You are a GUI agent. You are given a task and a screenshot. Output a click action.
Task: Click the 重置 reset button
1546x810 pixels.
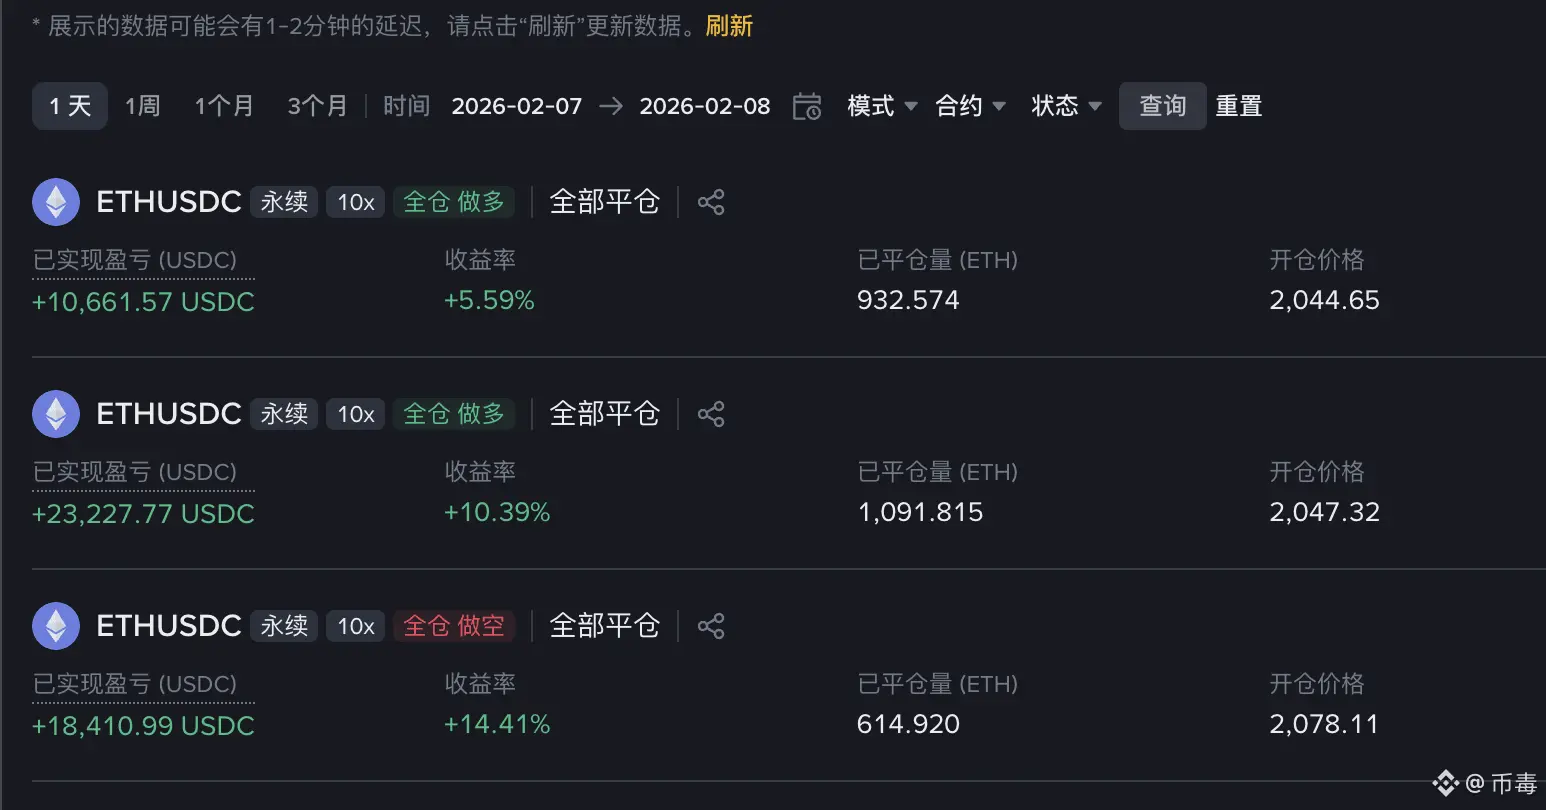point(1239,106)
